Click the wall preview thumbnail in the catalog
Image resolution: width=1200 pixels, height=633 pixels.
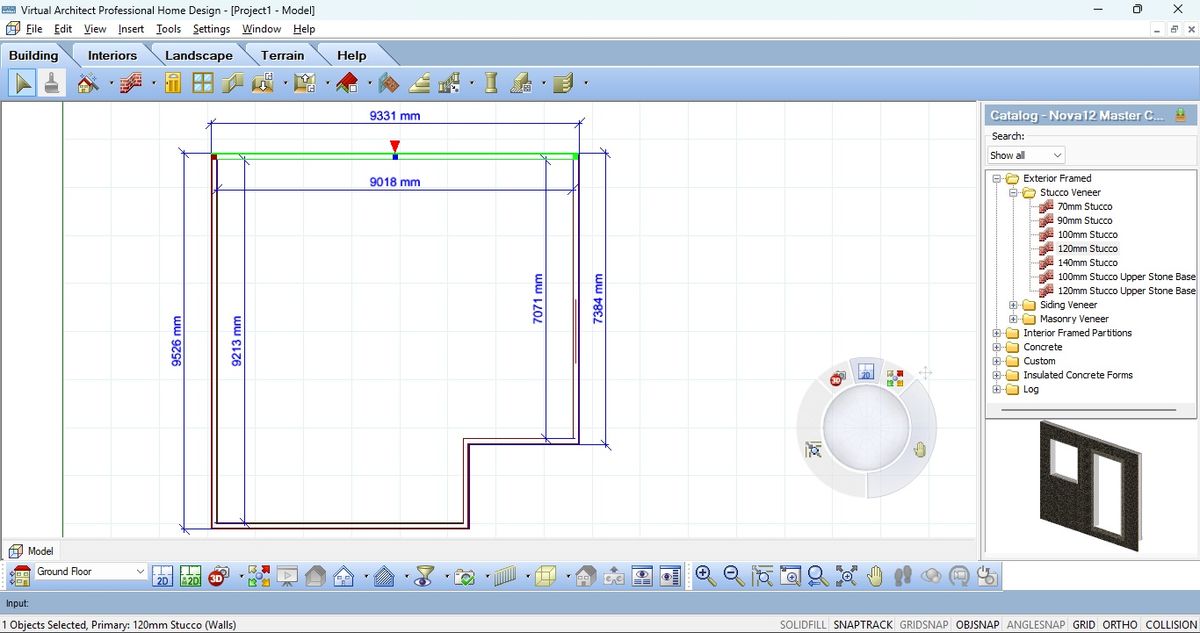(1090, 487)
